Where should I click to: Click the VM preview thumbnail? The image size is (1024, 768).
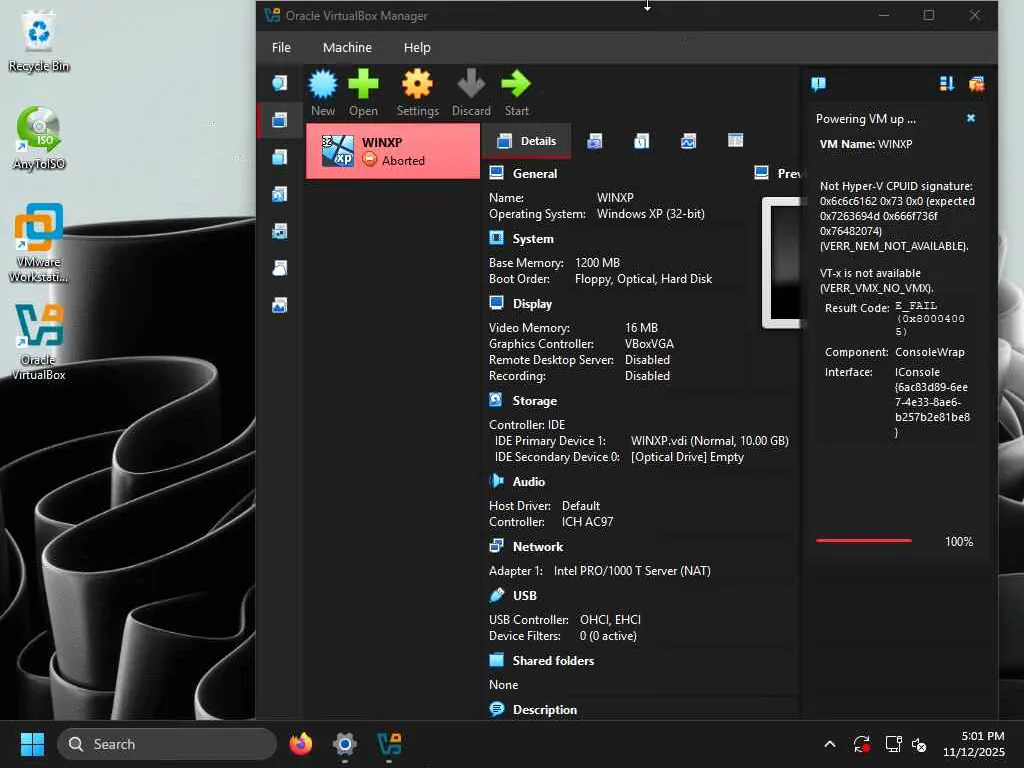782,263
